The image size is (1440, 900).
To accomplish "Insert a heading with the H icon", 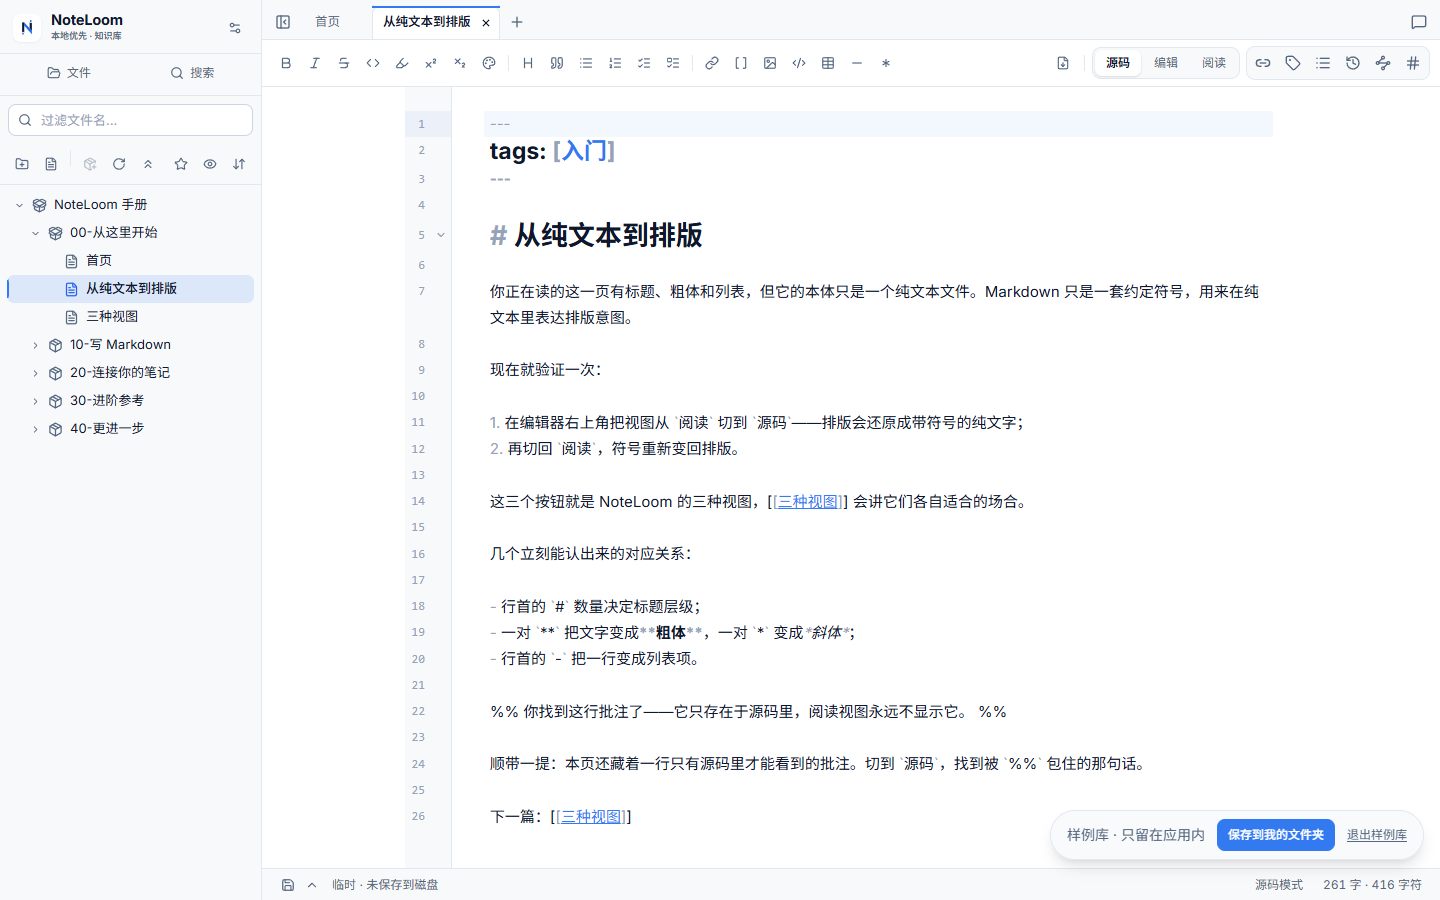I will pos(528,63).
